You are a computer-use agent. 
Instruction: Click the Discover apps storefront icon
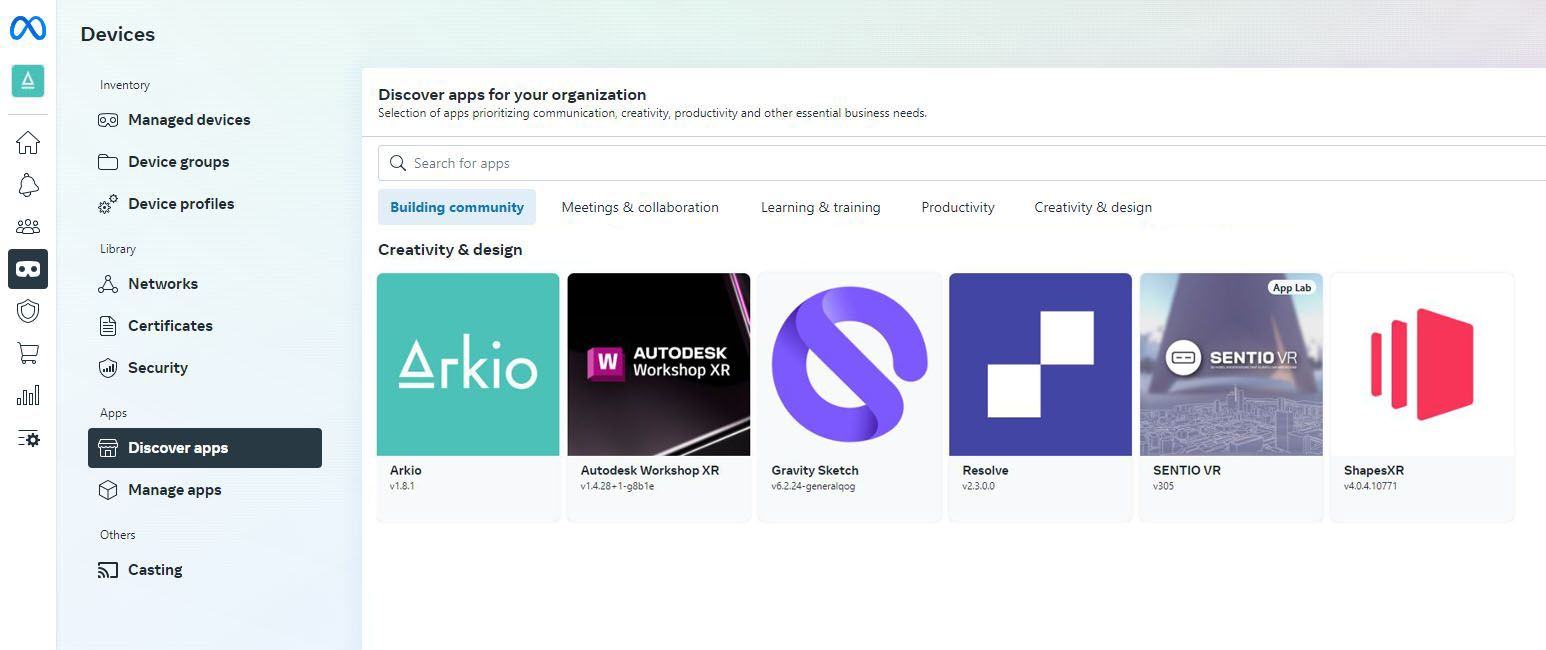point(108,448)
